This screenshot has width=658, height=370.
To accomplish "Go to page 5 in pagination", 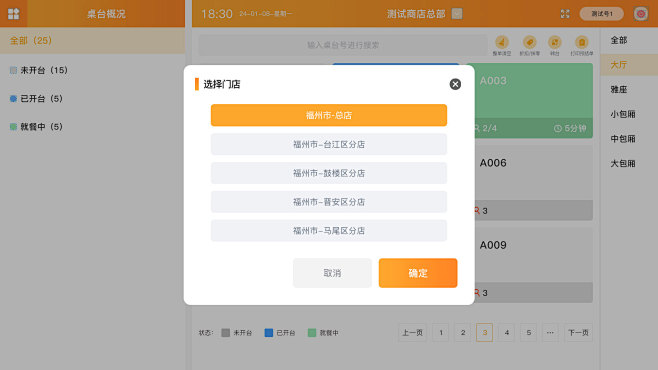I will [x=528, y=333].
